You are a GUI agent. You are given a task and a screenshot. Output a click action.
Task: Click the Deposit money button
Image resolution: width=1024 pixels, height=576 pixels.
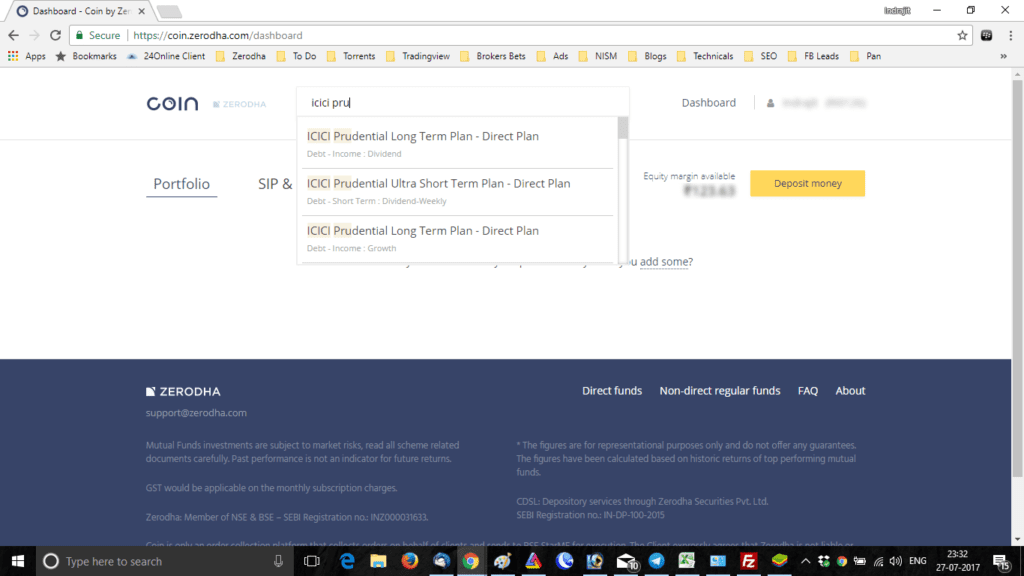[807, 183]
